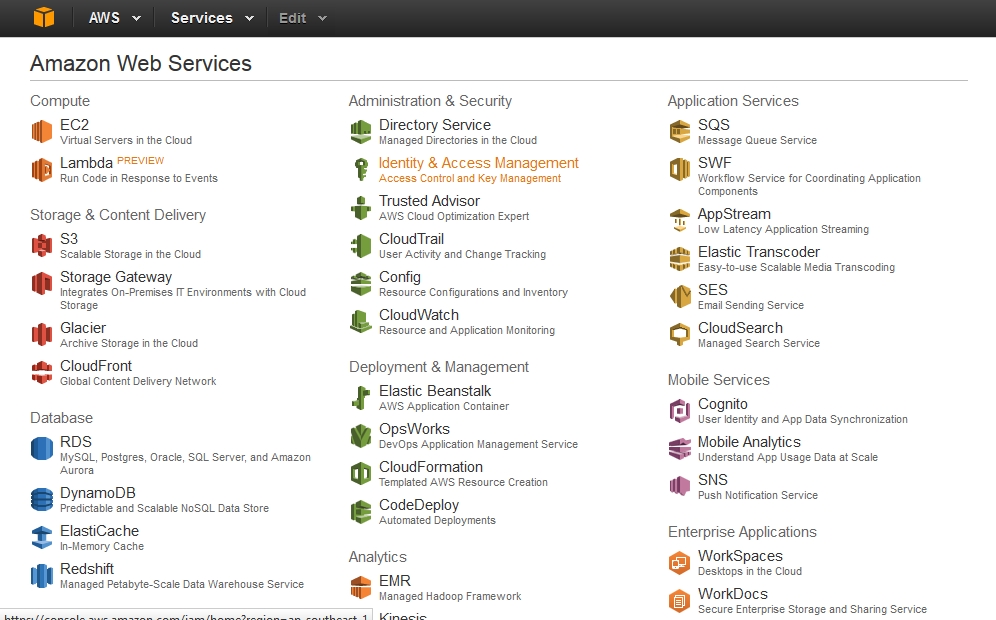This screenshot has height=620, width=996.
Task: Click the S3 bucket icon
Action: click(x=42, y=245)
